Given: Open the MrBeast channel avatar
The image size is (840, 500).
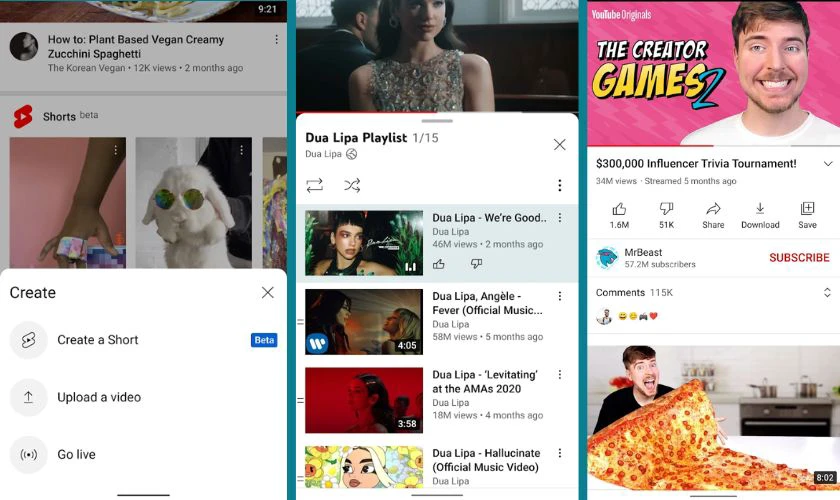Looking at the screenshot, I should pyautogui.click(x=607, y=258).
